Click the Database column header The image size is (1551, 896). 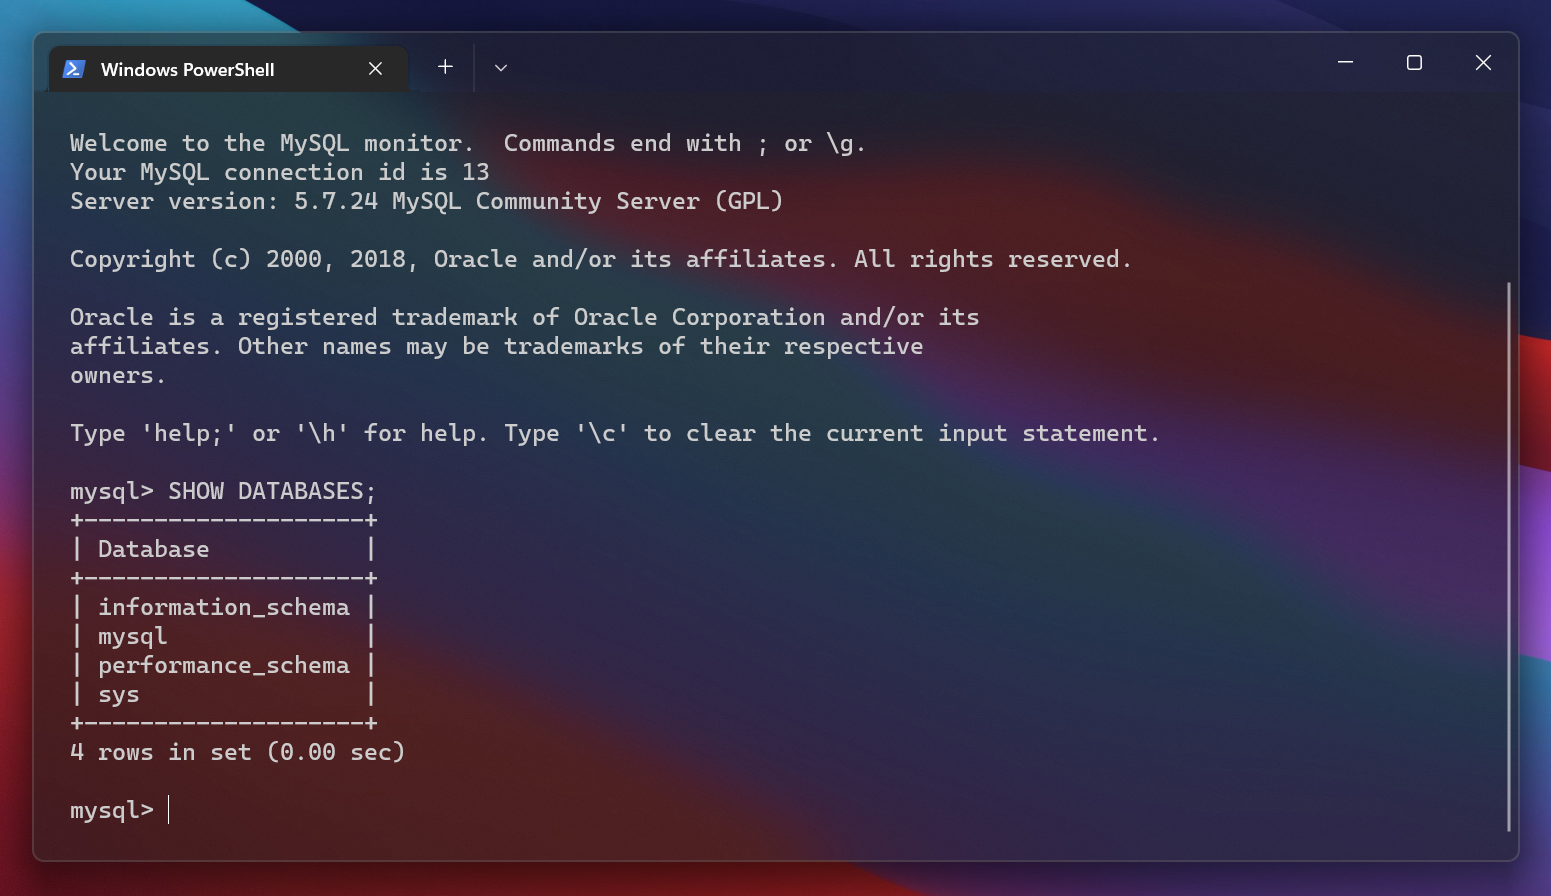pyautogui.click(x=153, y=550)
